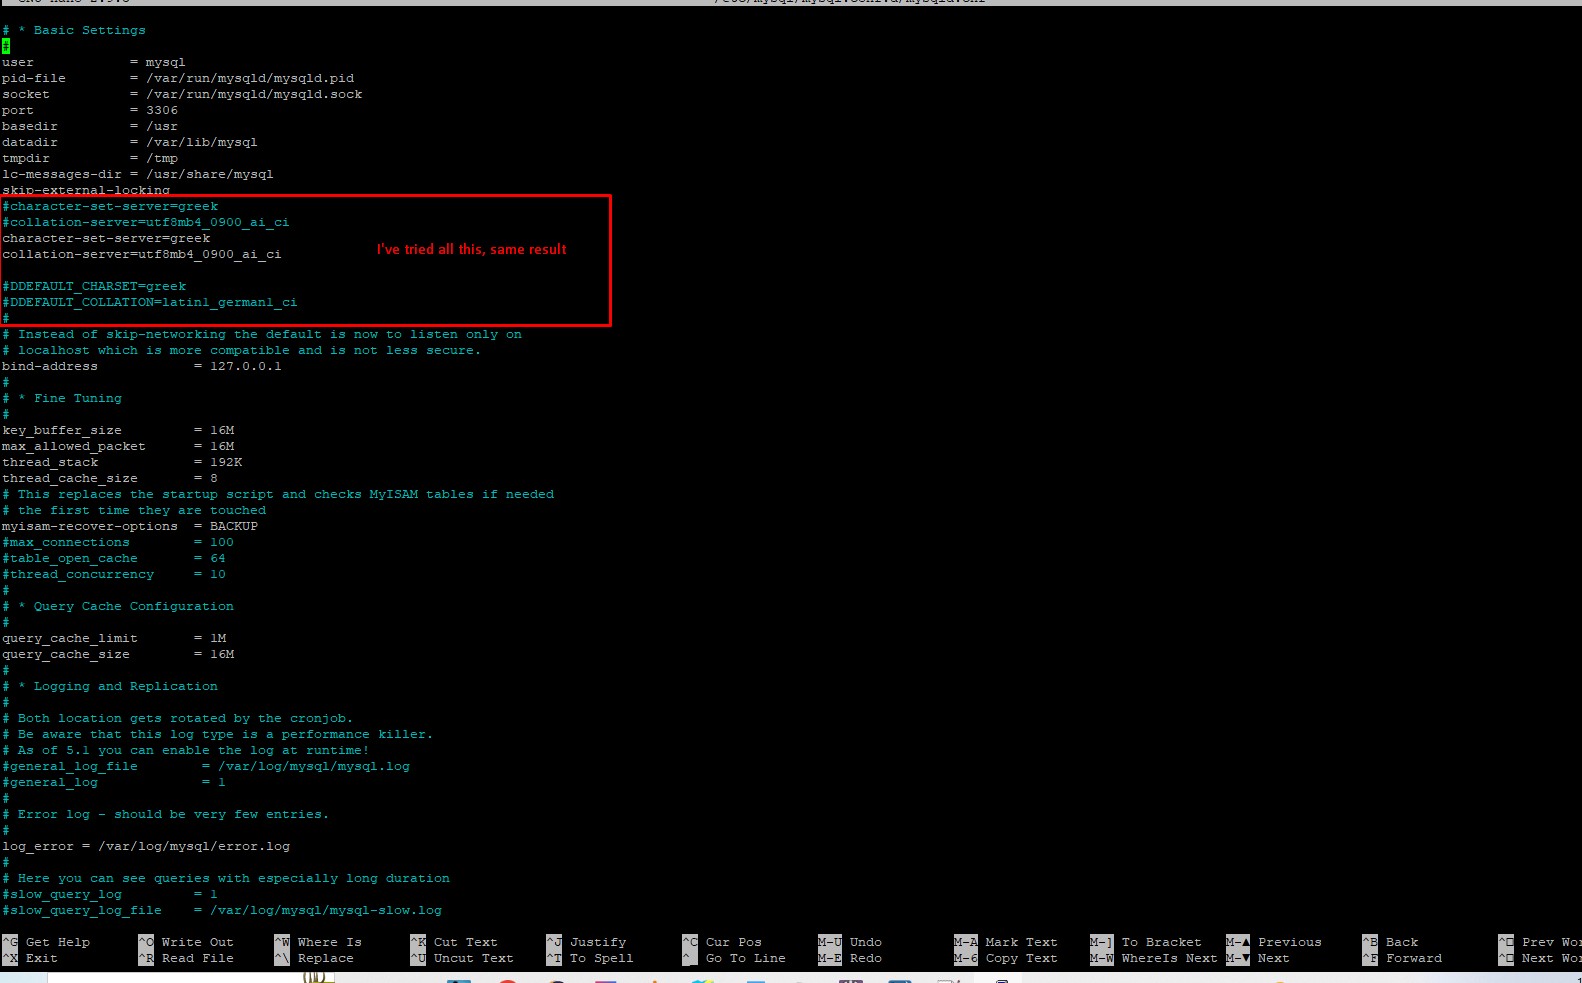Click the port 3306 setting line

click(x=90, y=110)
